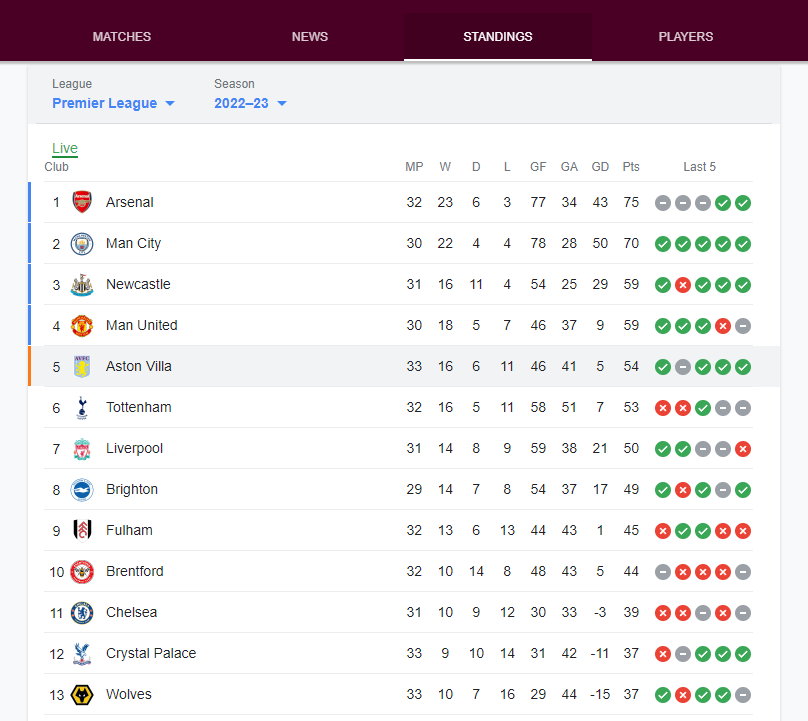808x721 pixels.
Task: Click the Live standings link
Action: (65, 148)
